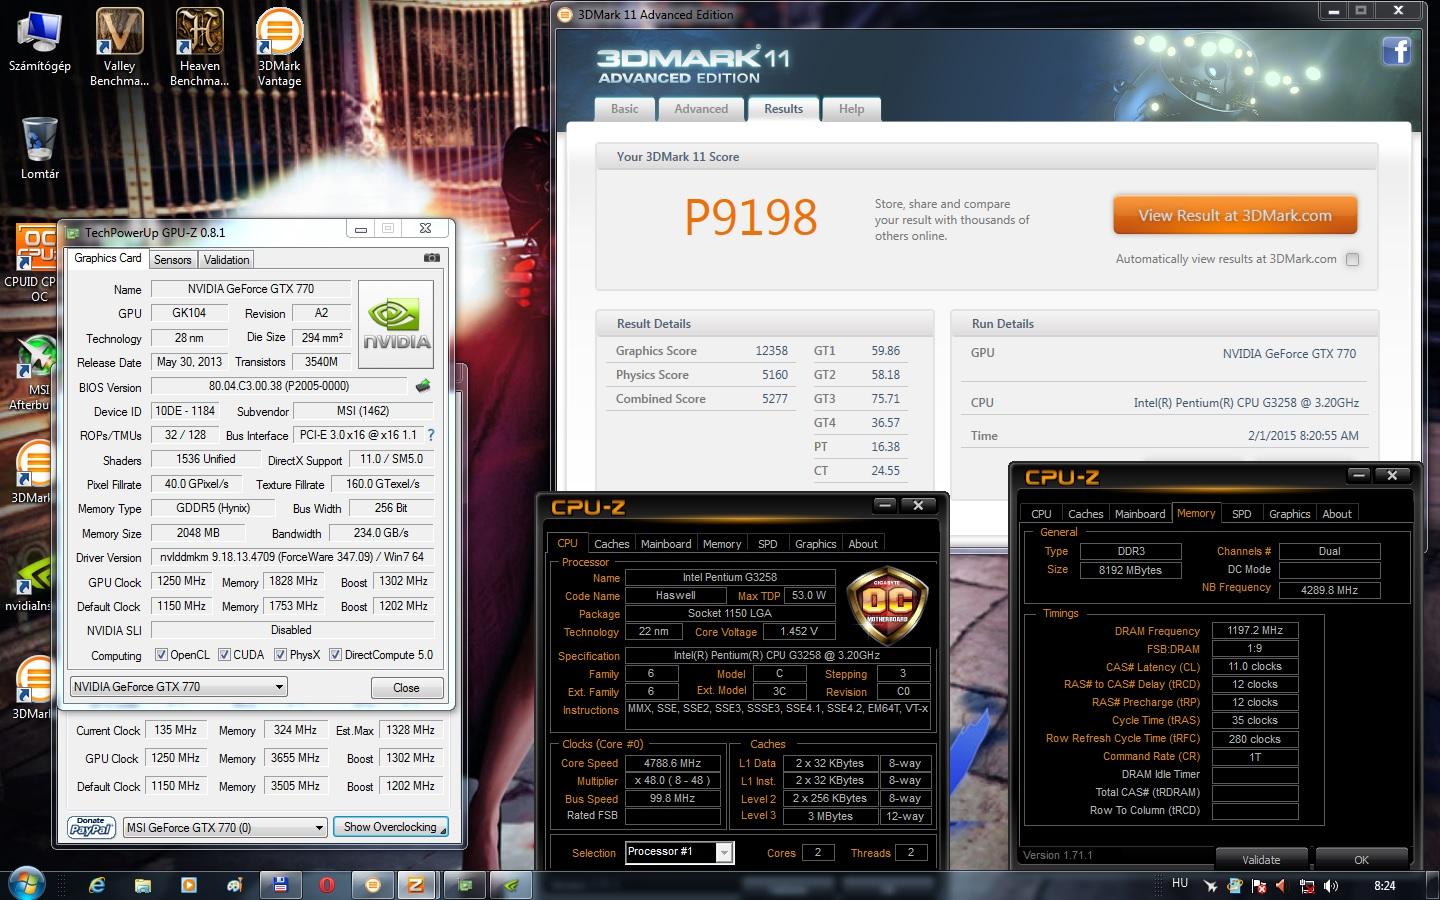Click the GPU-Z BIOS Version field
Screen dimensions: 1440x900
(279, 386)
